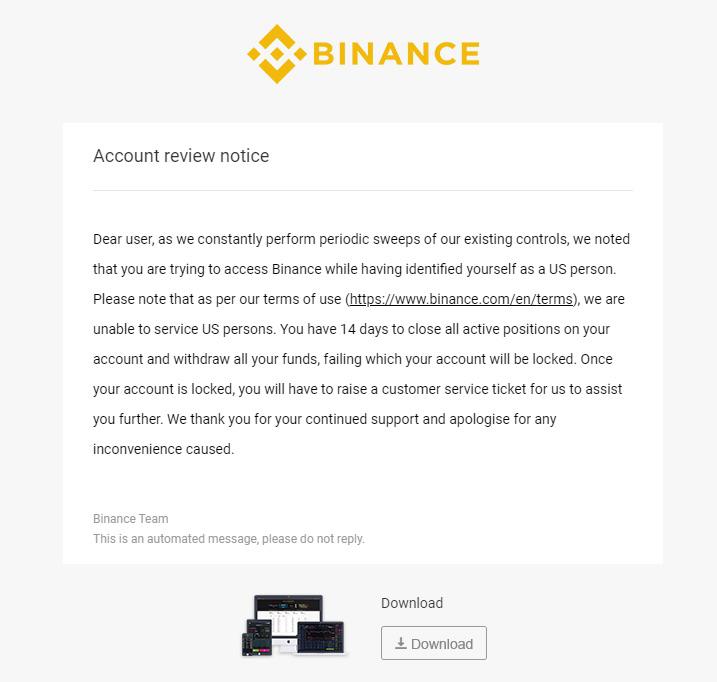Click the 'inconvenience caused' final line
Image resolution: width=717 pixels, height=682 pixels.
(163, 449)
